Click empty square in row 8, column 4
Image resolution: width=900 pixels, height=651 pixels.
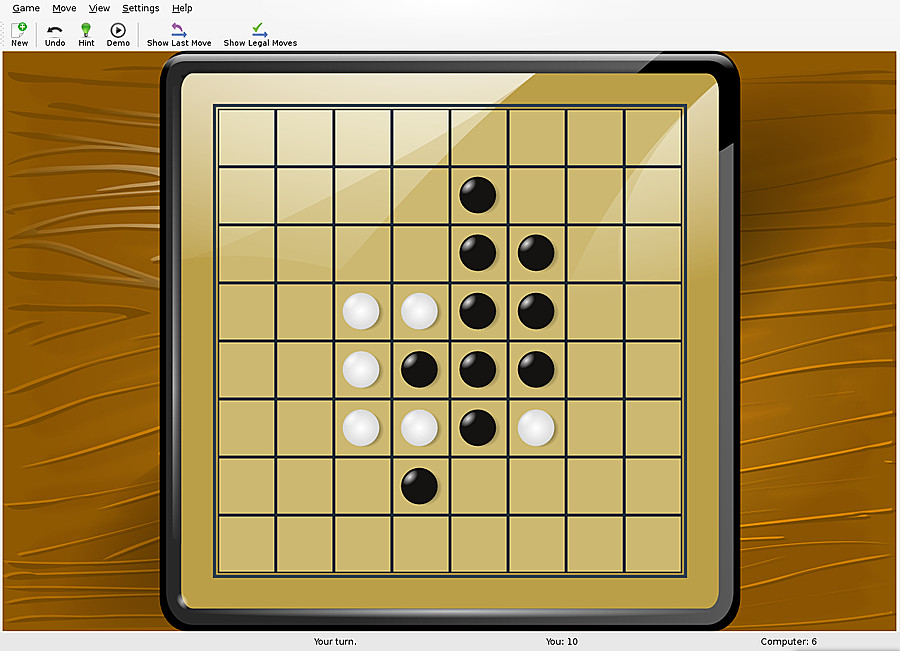coord(421,544)
